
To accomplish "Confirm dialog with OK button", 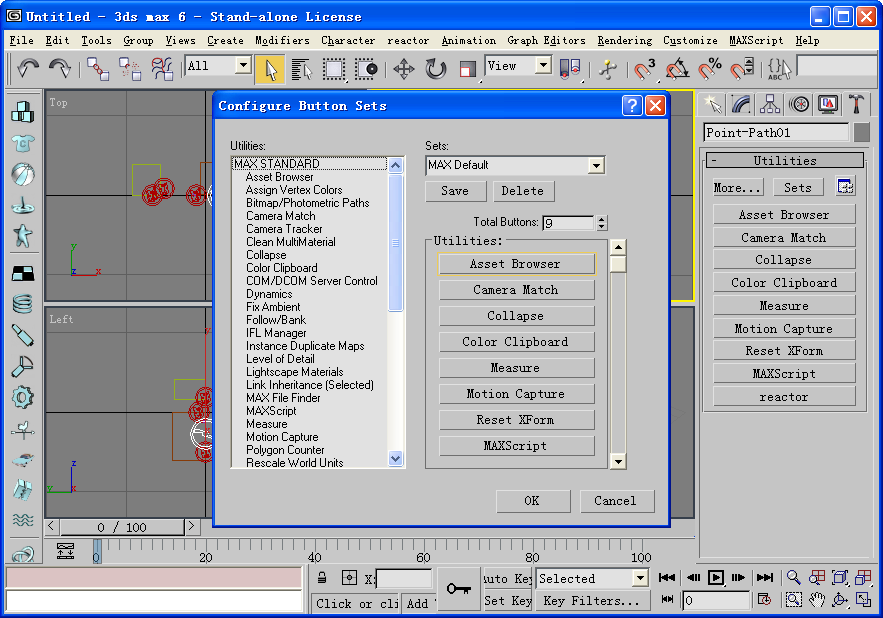I will click(532, 501).
